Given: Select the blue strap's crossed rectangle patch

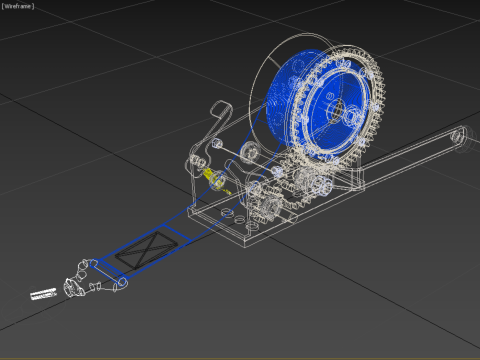Looking at the screenshot, I should [146, 250].
